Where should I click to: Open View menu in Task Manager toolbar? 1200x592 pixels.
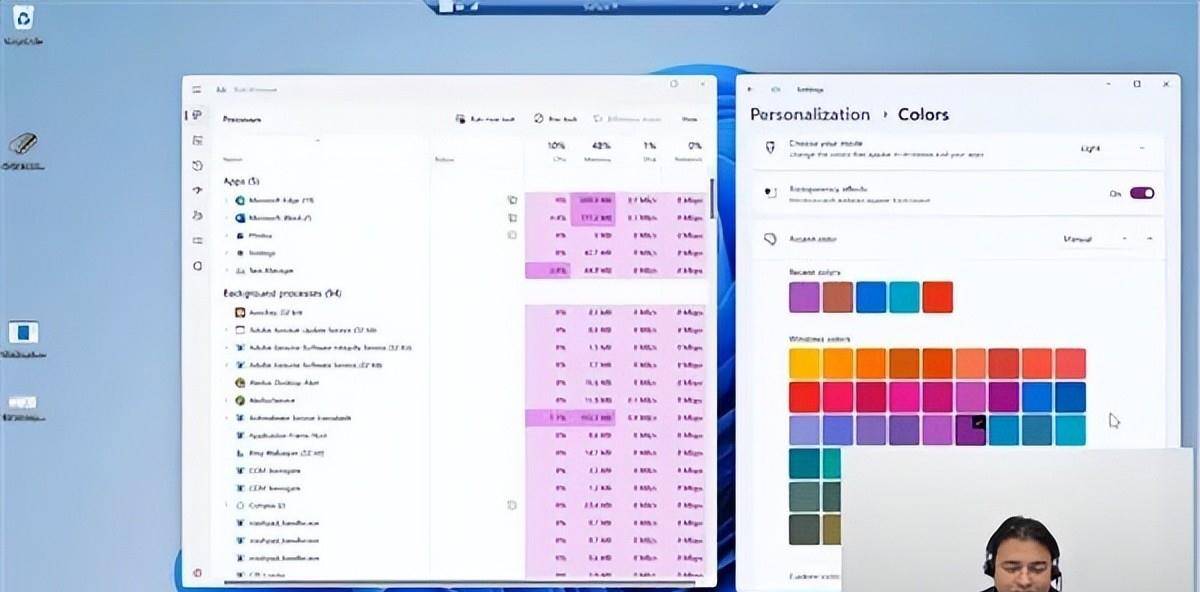(x=689, y=119)
